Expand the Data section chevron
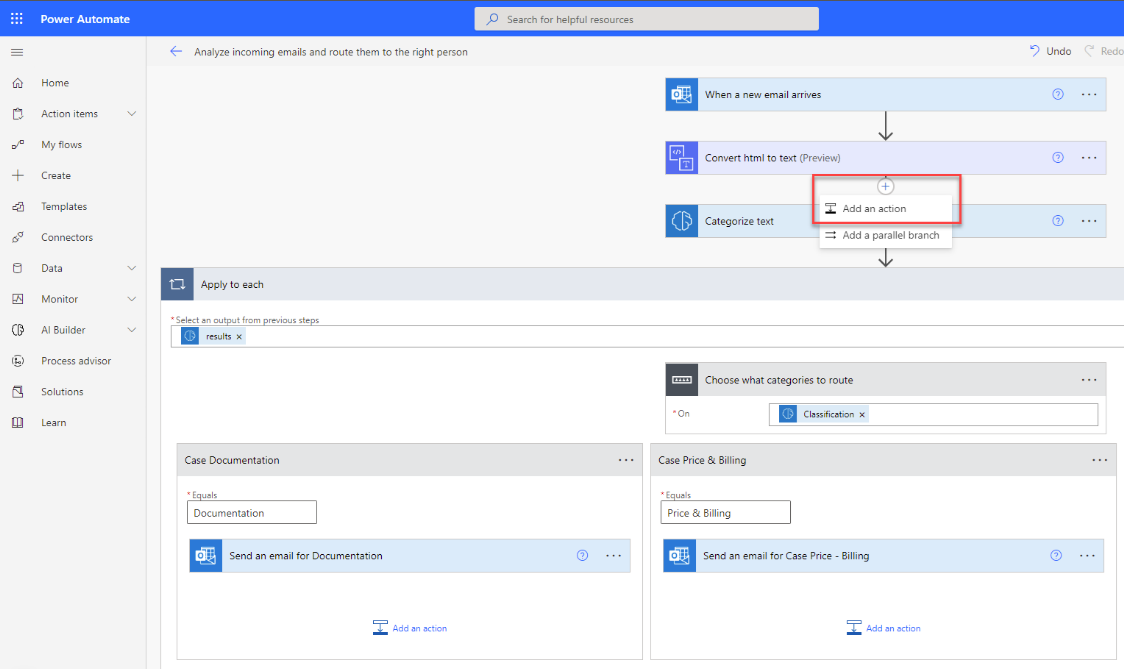Viewport: 1124px width, 669px height. coord(130,268)
